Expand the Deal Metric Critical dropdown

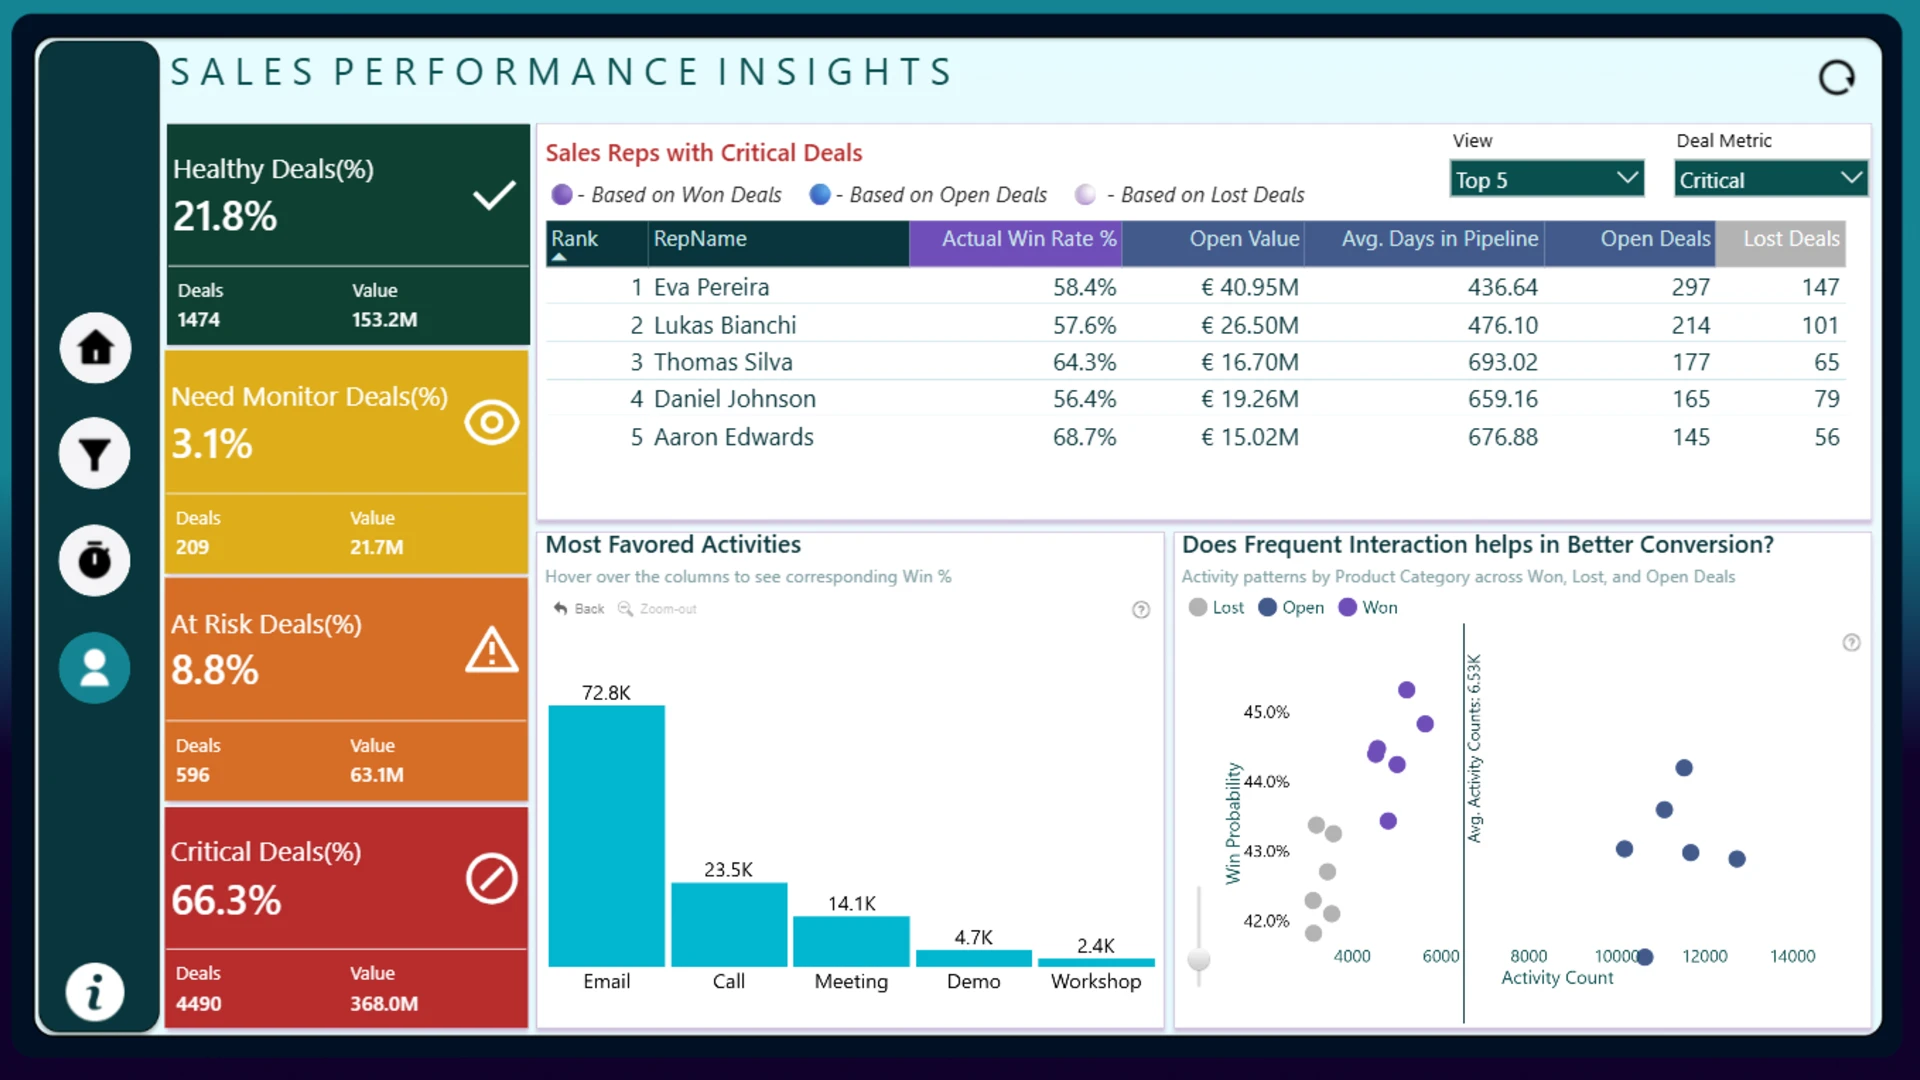tap(1771, 179)
